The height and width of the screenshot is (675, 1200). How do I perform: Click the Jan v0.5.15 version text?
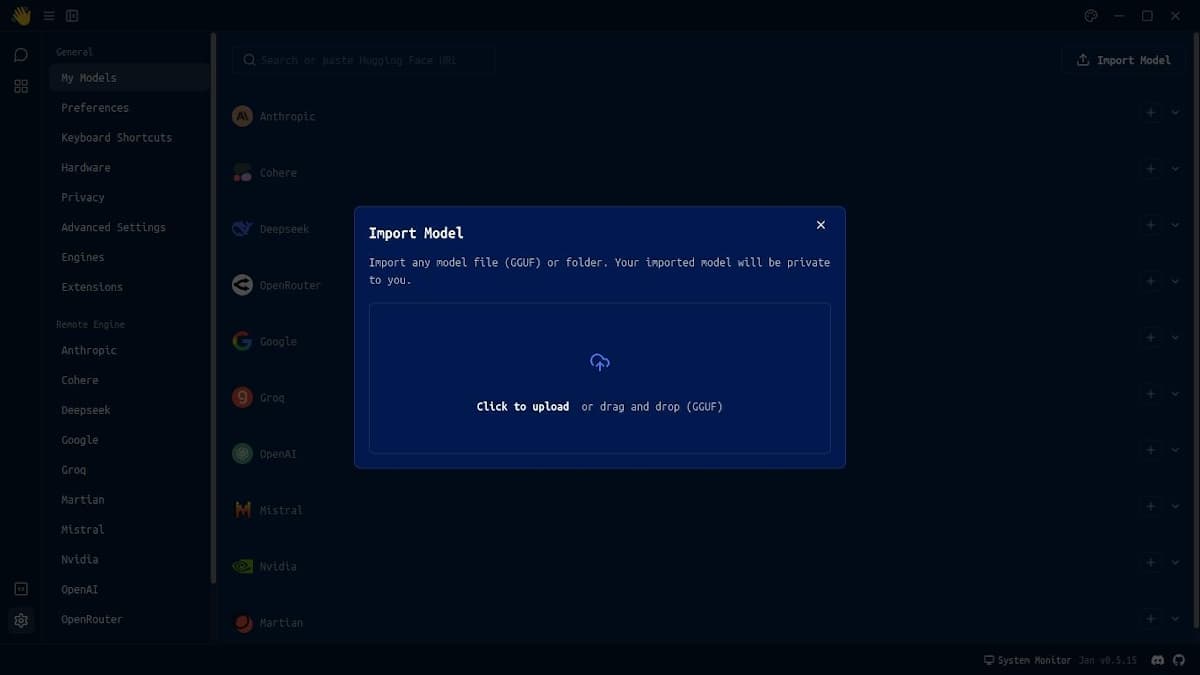1108,661
